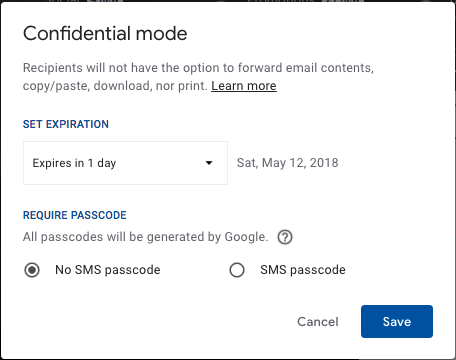Click the 'SET EXPIRATION' section heading

[x=66, y=124]
